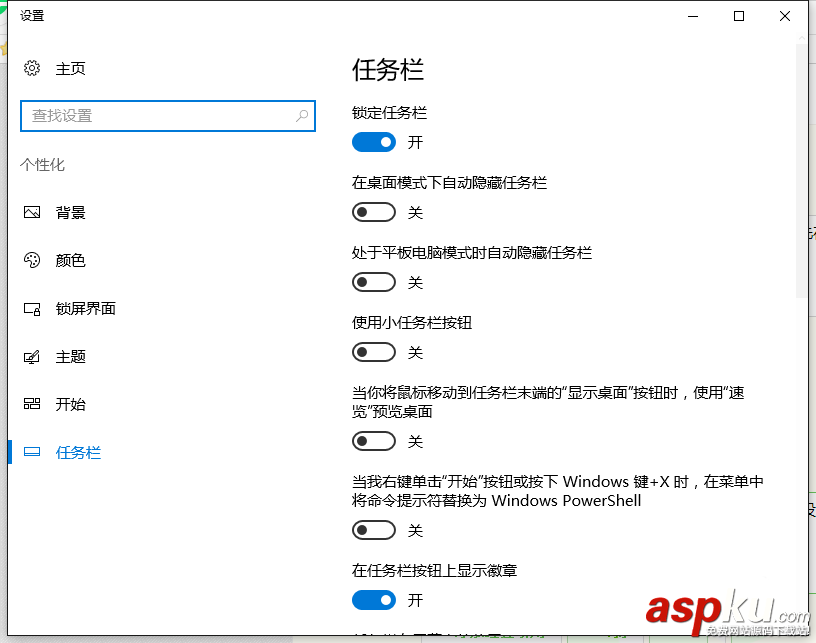Click the 主题 themes icon
This screenshot has width=816, height=643.
[x=32, y=356]
